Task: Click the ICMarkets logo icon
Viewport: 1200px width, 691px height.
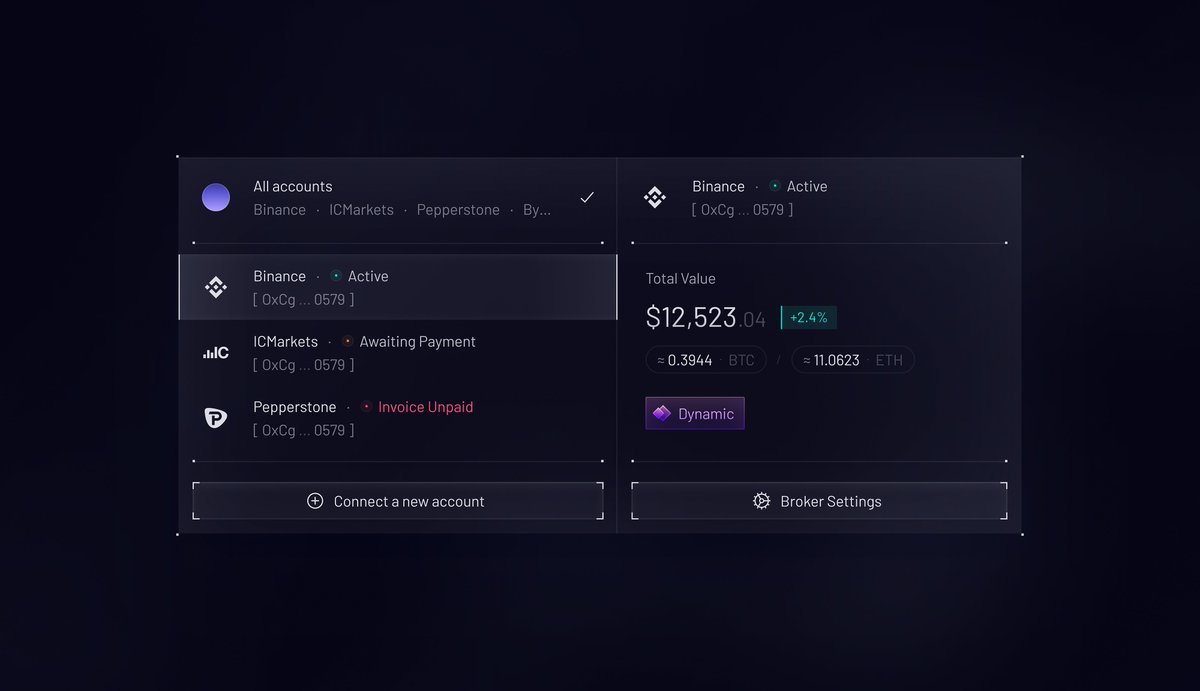Action: (x=215, y=353)
